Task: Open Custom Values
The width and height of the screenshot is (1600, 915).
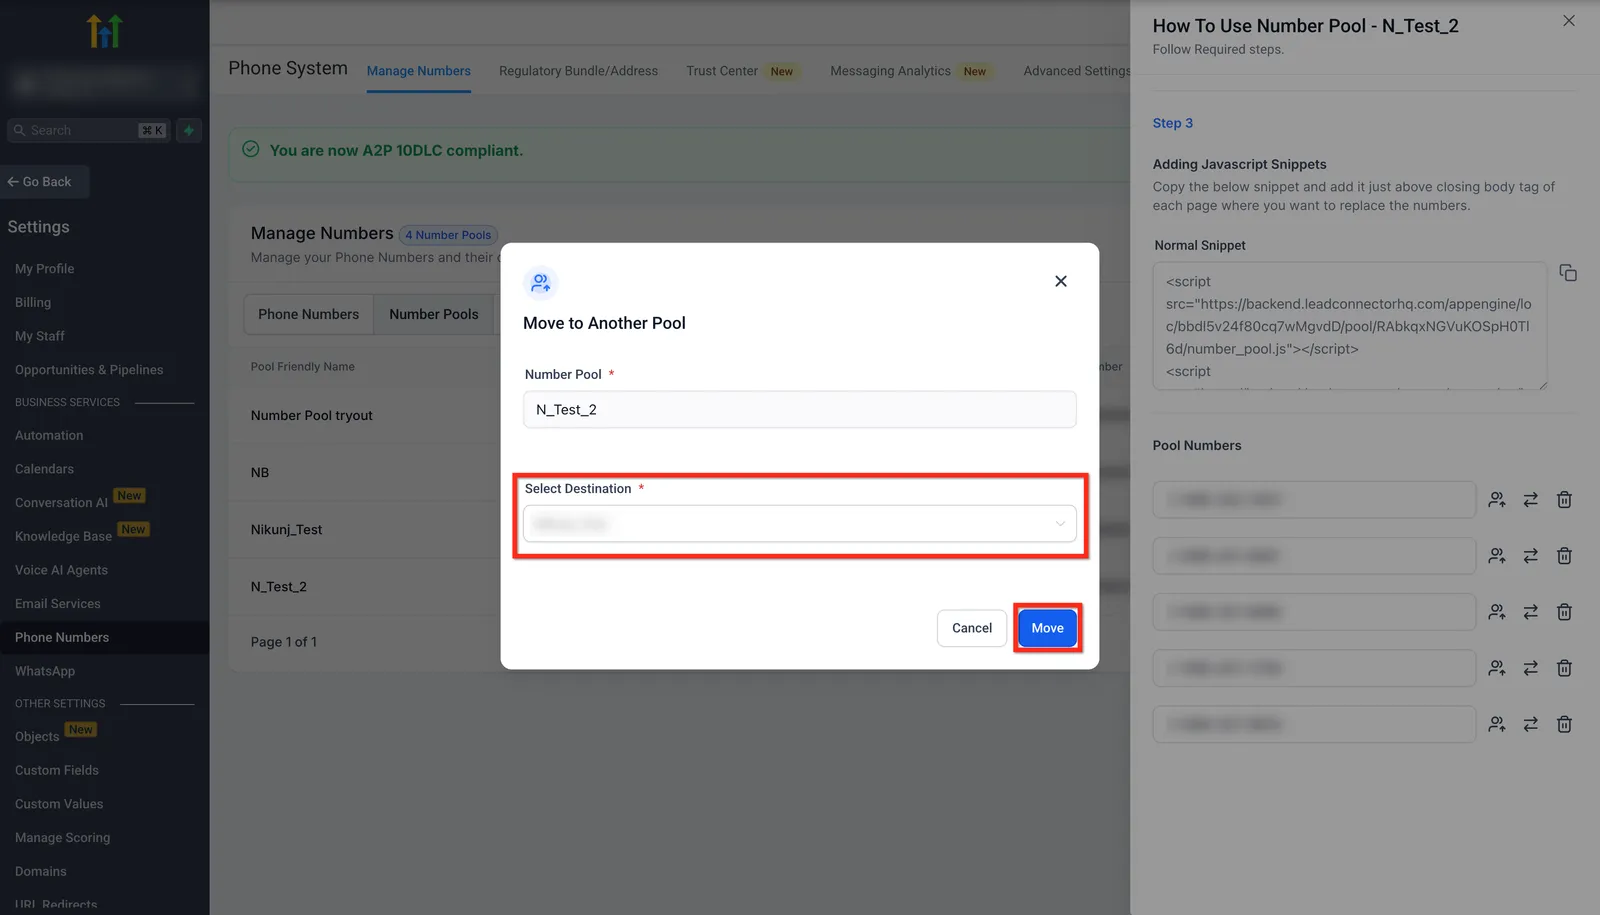Action: [x=59, y=804]
